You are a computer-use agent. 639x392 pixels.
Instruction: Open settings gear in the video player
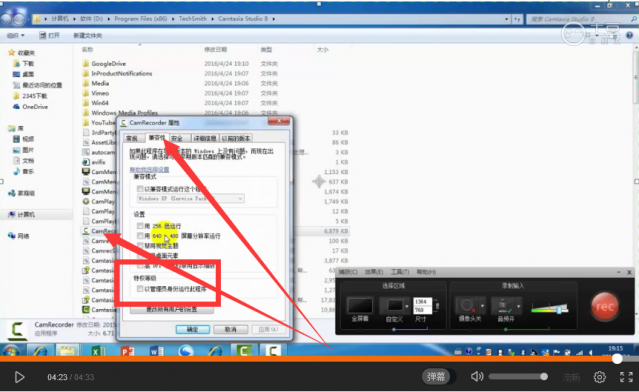[599, 377]
